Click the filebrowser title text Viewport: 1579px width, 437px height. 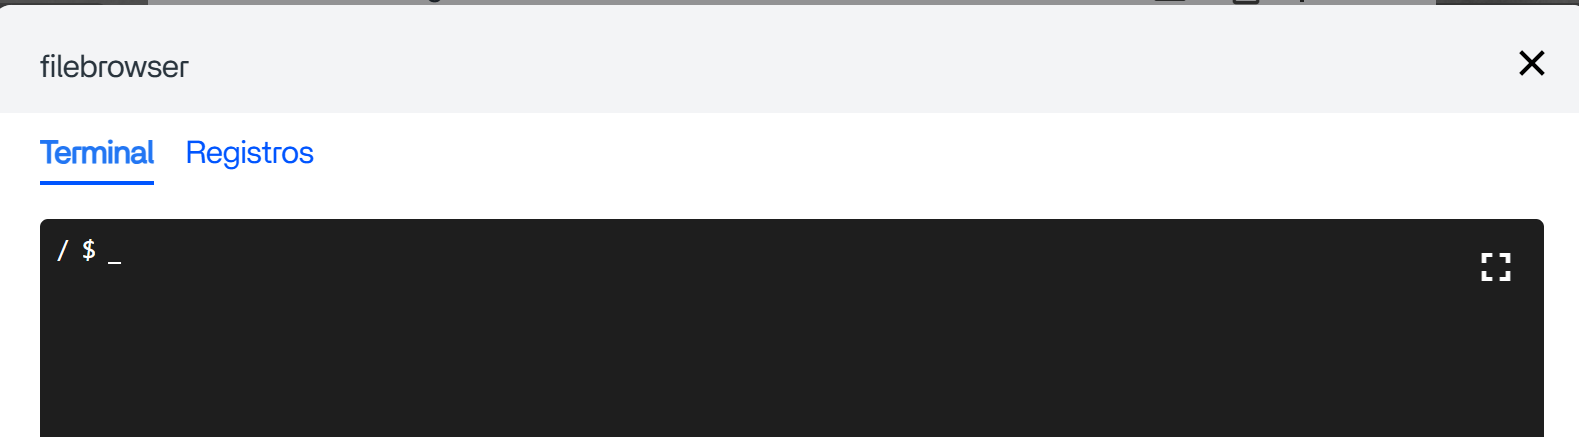point(114,67)
